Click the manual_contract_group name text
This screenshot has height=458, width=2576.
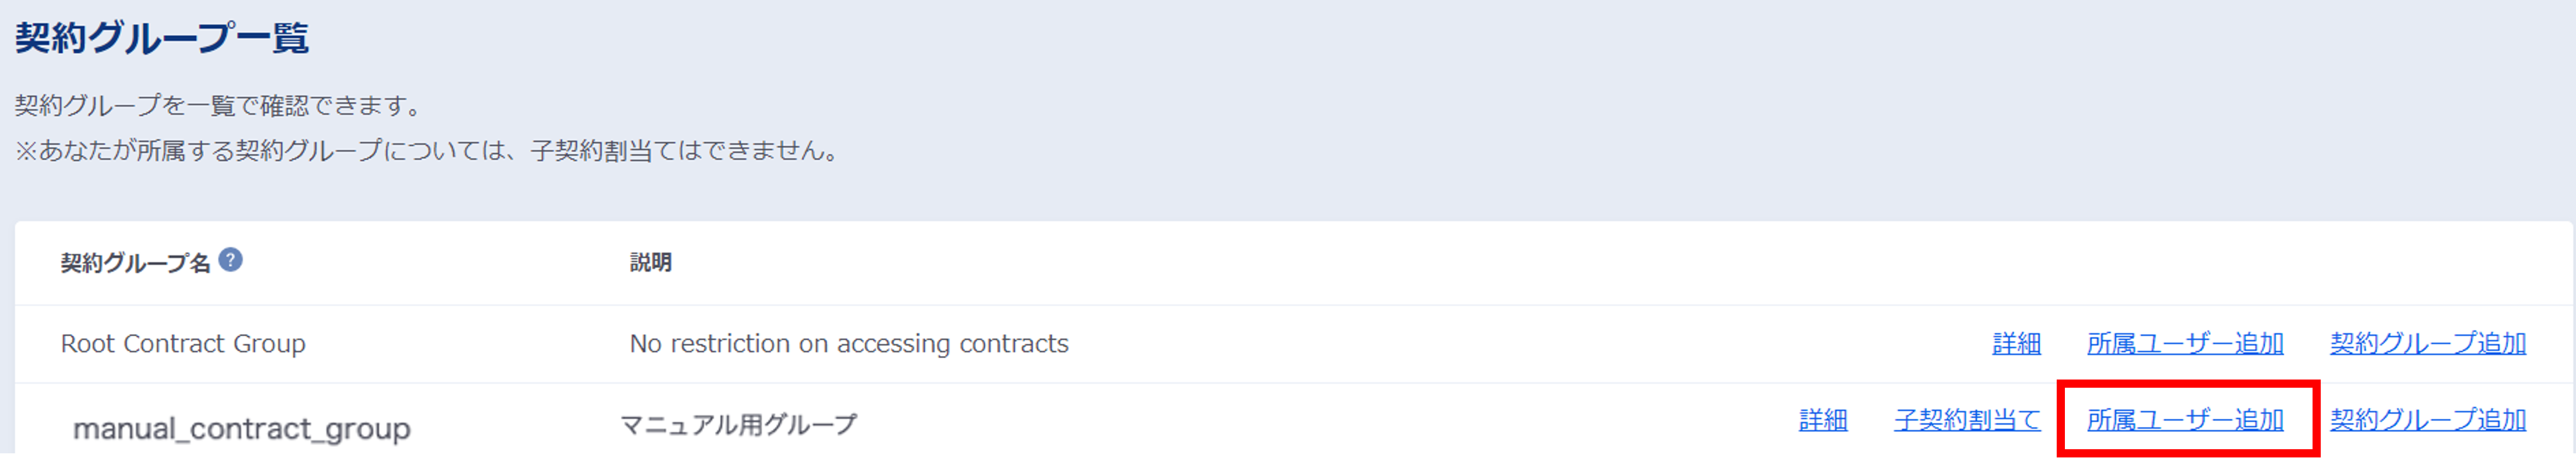pyautogui.click(x=241, y=429)
